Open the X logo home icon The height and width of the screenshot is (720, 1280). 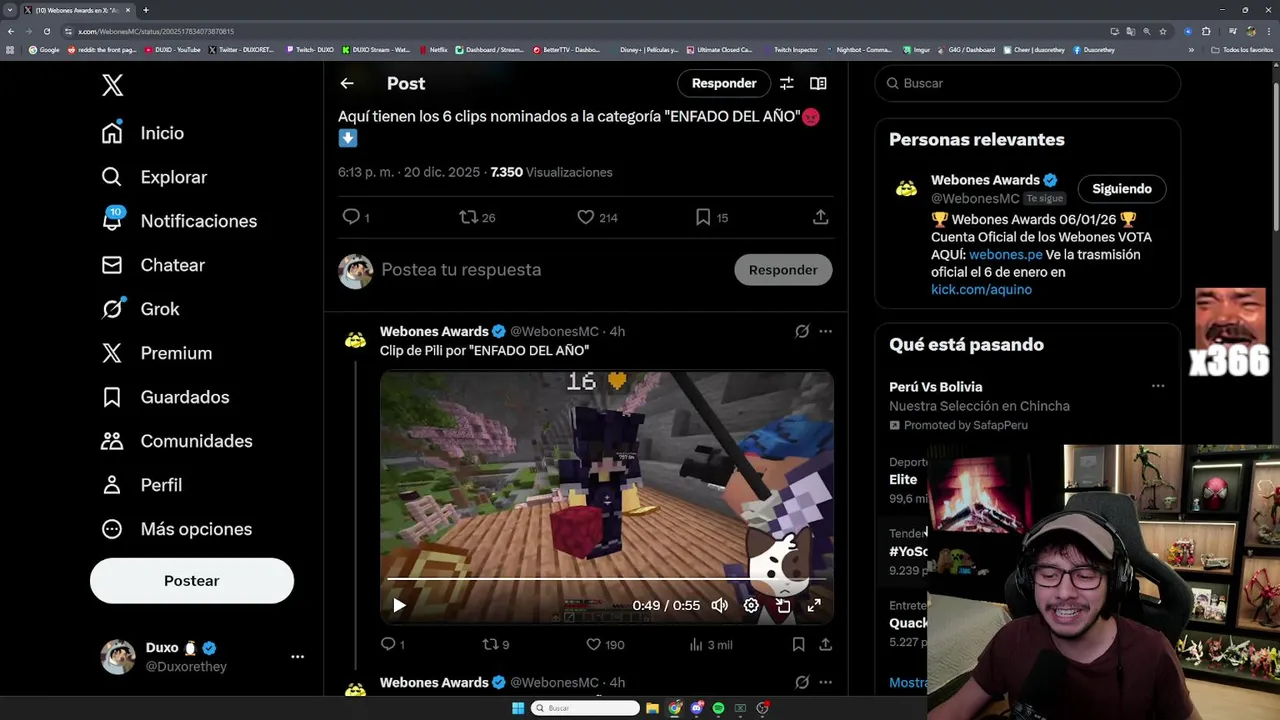point(112,85)
